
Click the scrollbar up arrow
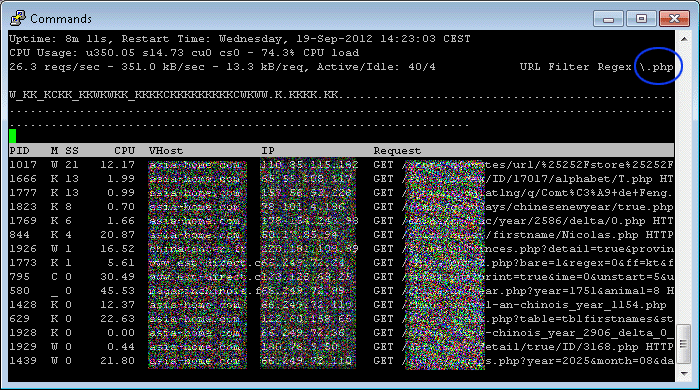[684, 39]
